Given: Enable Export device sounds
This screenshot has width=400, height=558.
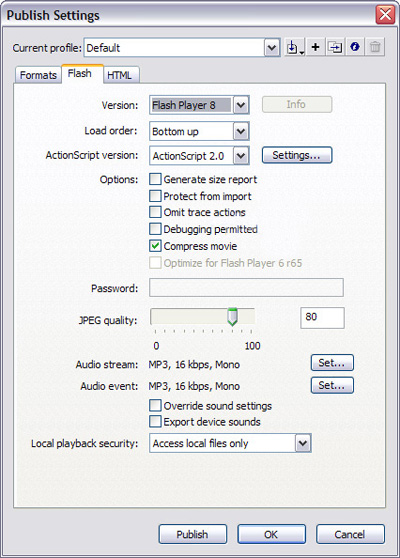Looking at the screenshot, I should pyautogui.click(x=155, y=422).
